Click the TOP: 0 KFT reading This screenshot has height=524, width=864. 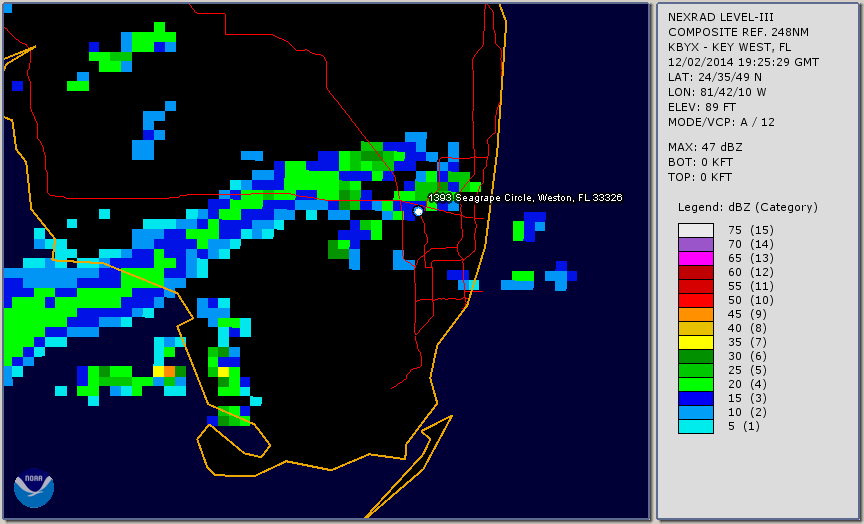point(700,177)
